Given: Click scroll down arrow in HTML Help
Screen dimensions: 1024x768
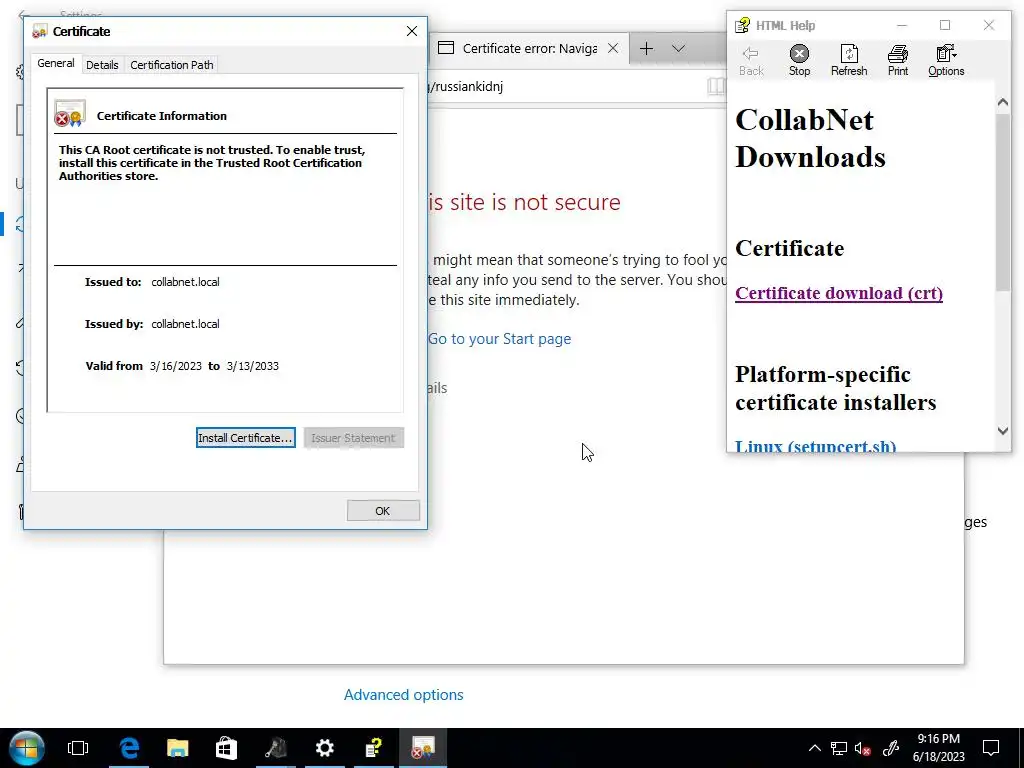Looking at the screenshot, I should click(1002, 430).
